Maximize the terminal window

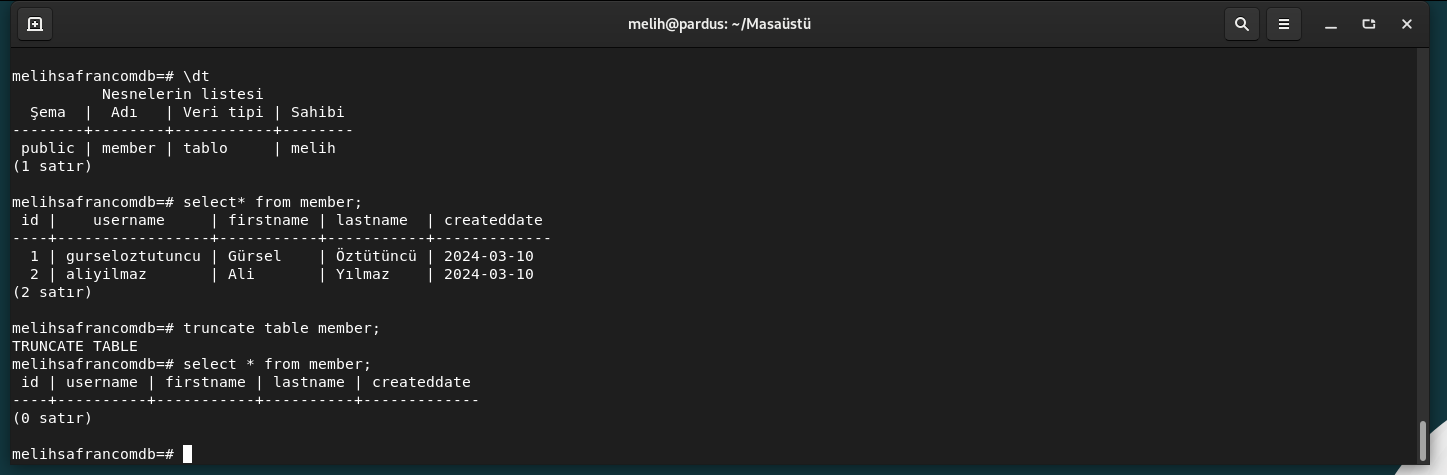point(1369,24)
